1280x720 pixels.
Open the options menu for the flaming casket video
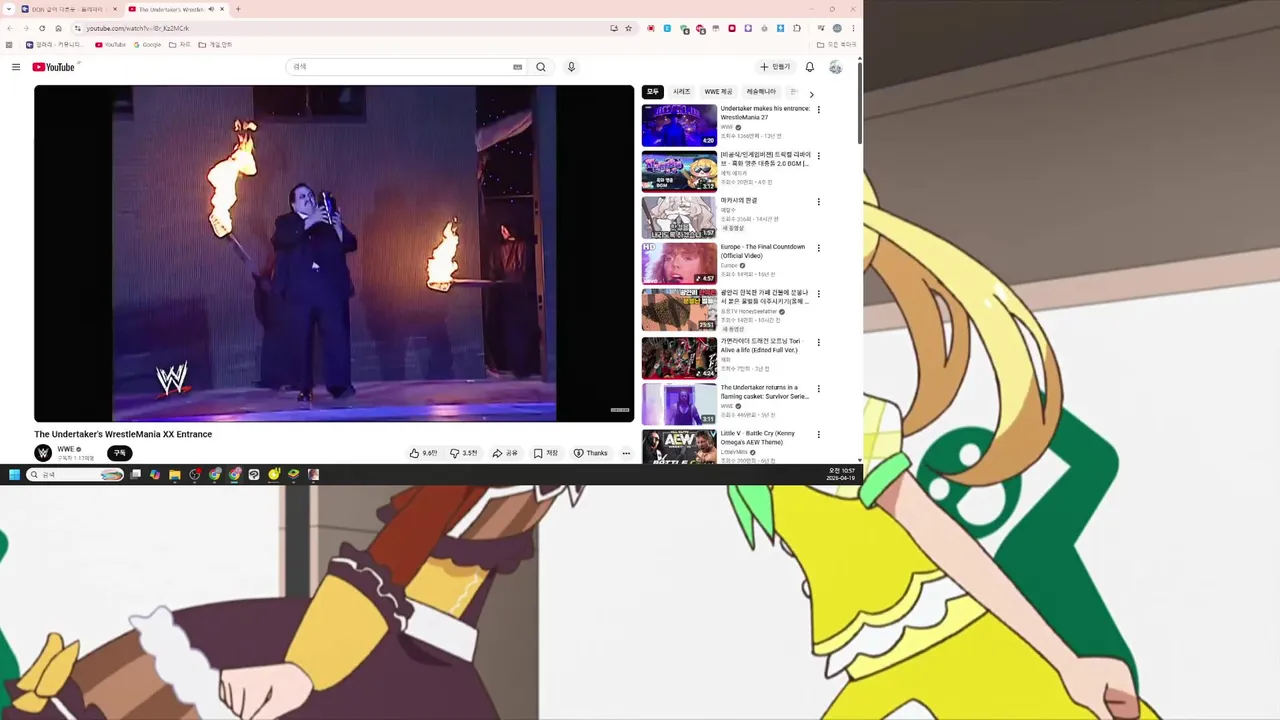(819, 389)
